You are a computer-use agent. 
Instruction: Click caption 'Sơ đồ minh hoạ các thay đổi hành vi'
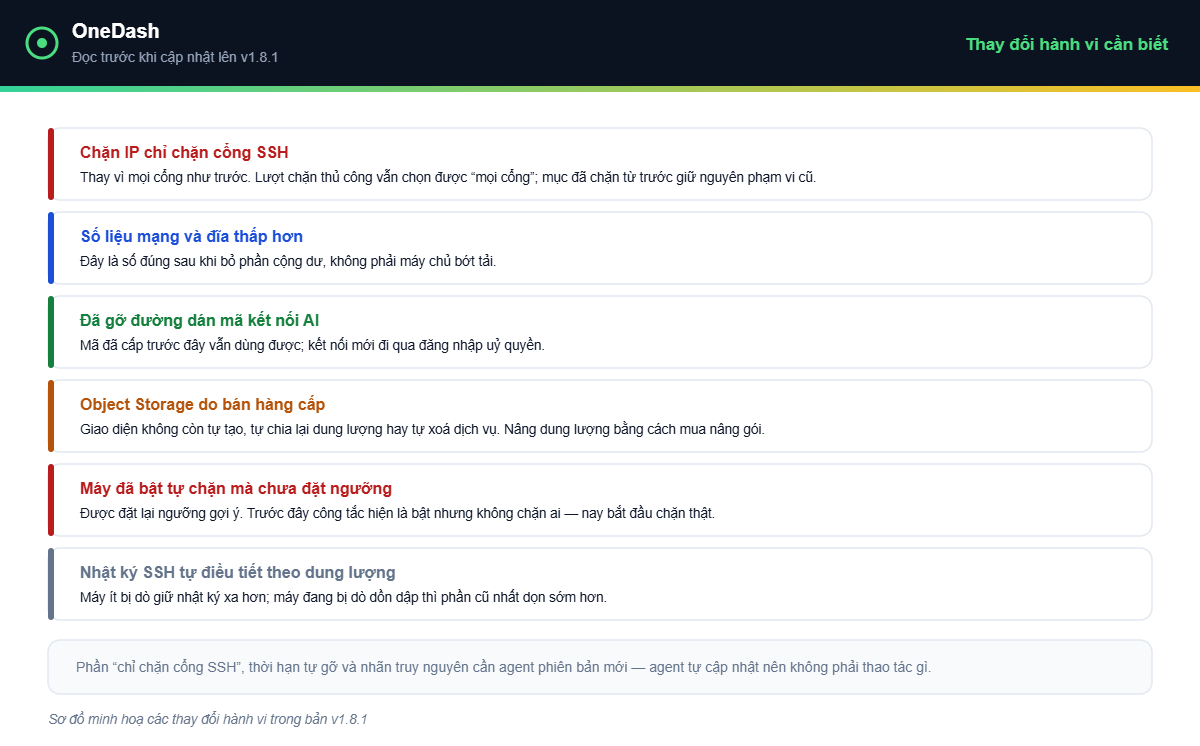[x=208, y=719]
